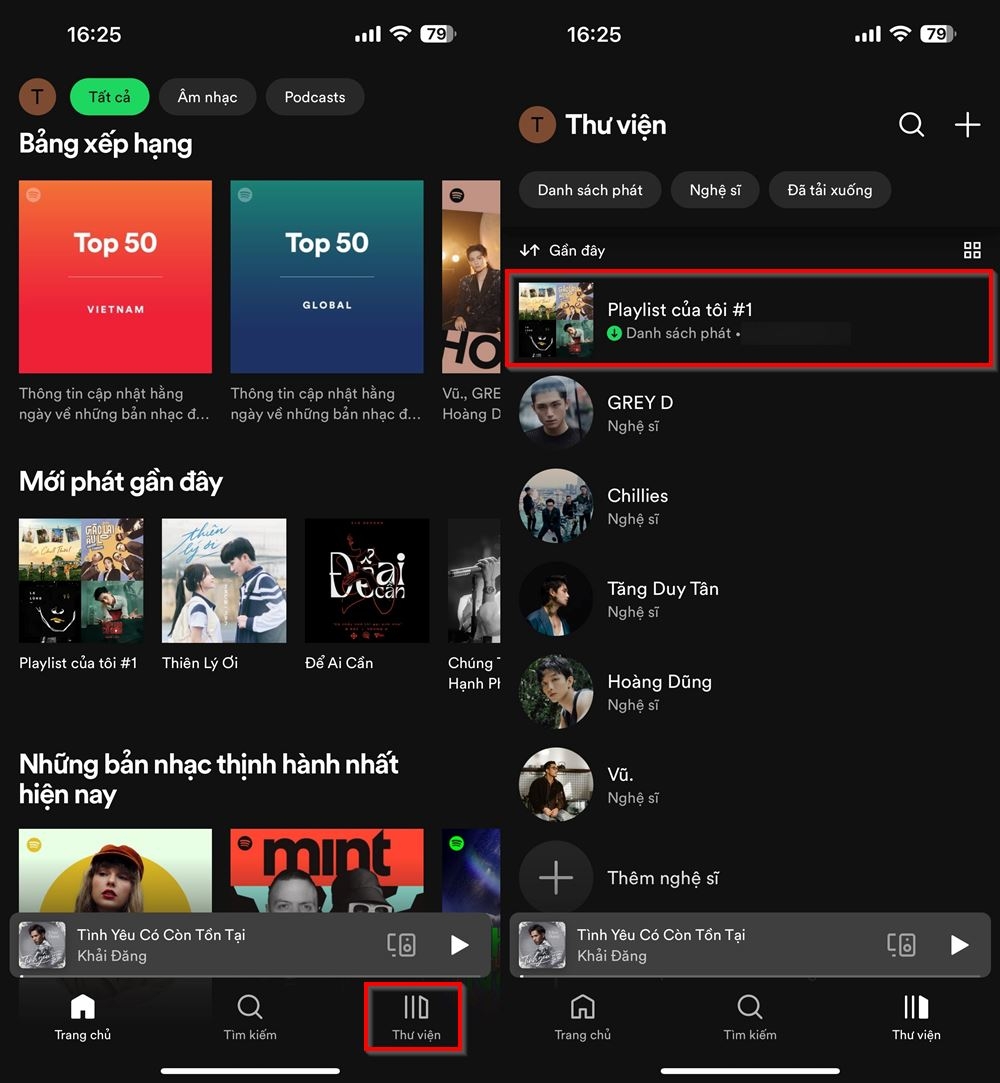Select the 'Podcasts' filter chip

coord(315,97)
